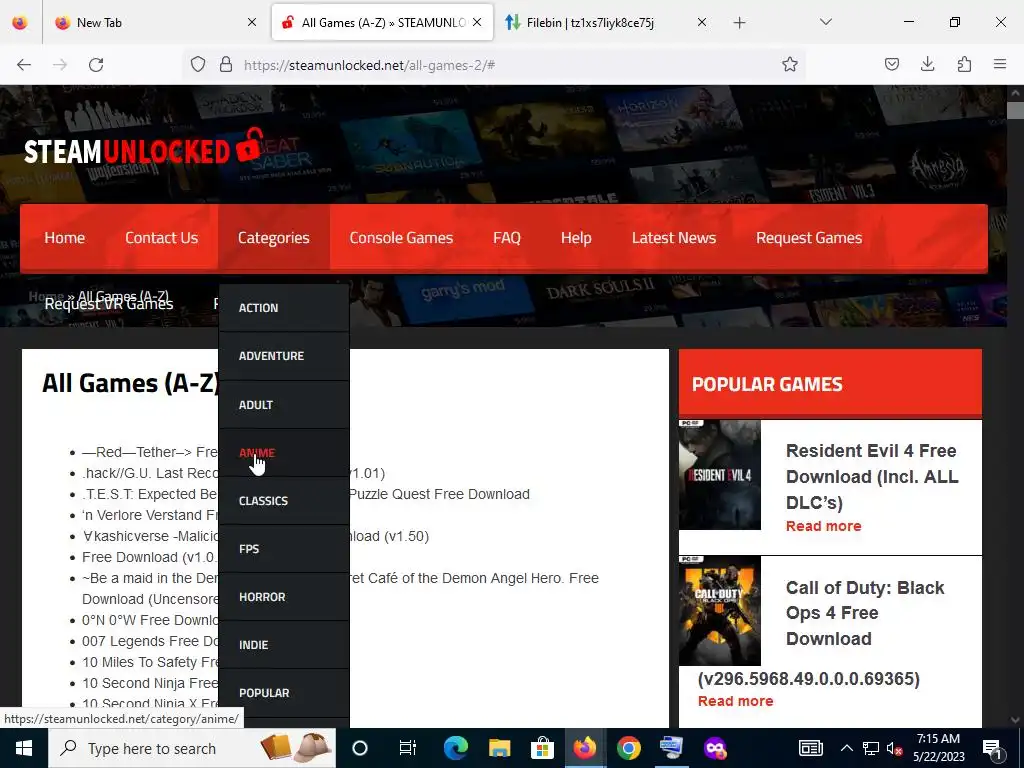Bookmark this page with star icon
Image resolution: width=1024 pixels, height=768 pixels.
click(x=790, y=65)
